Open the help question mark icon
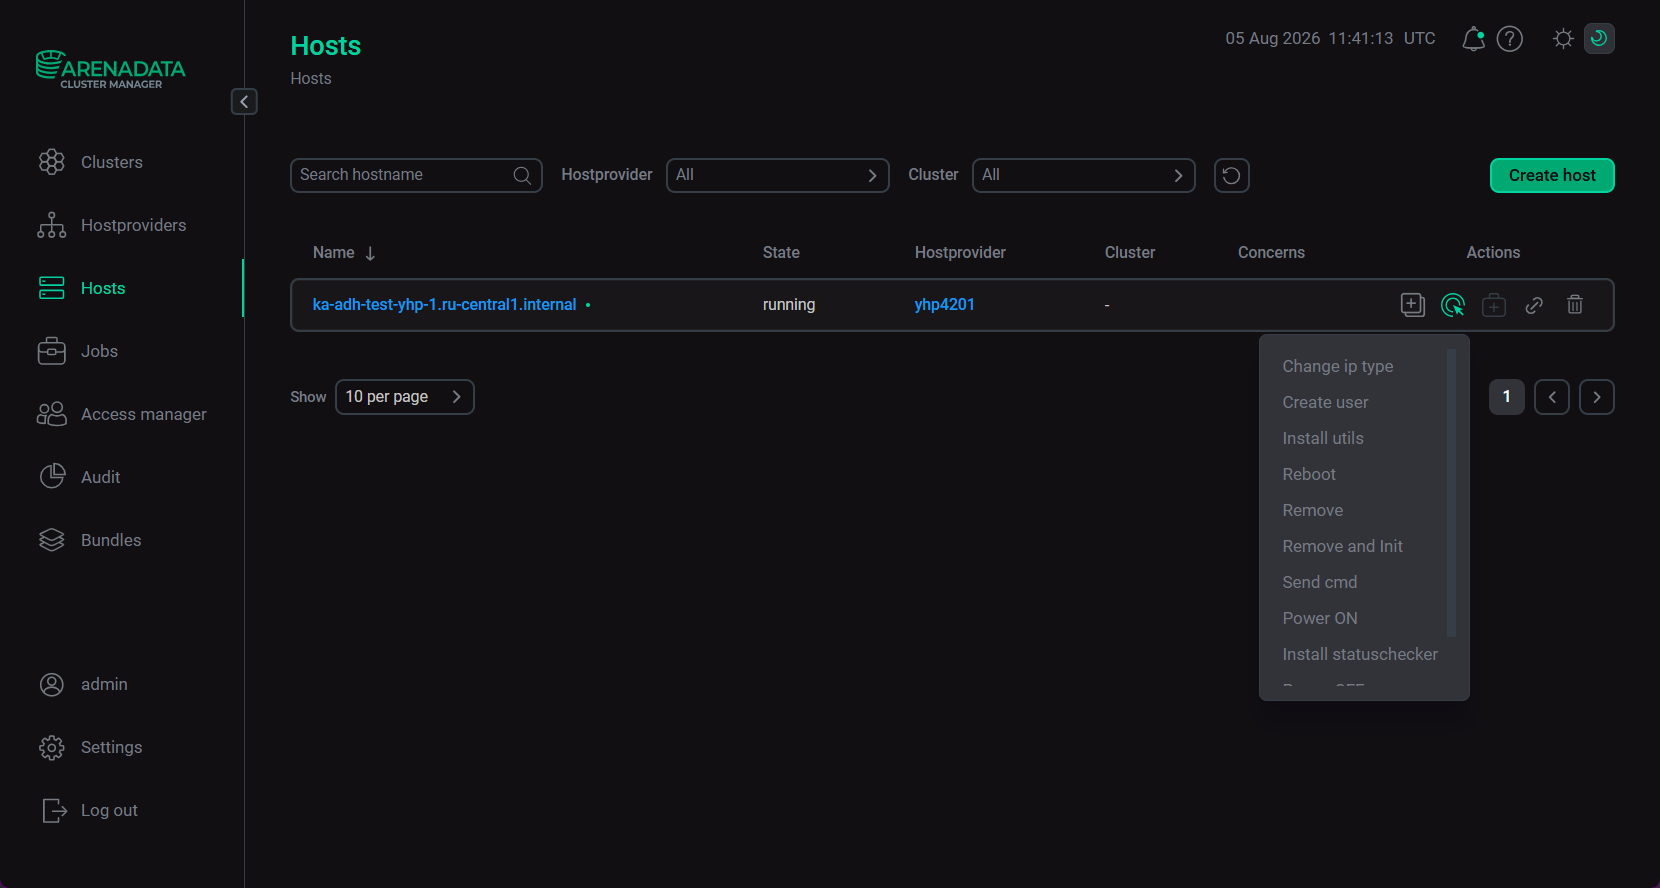The image size is (1660, 888). point(1510,39)
